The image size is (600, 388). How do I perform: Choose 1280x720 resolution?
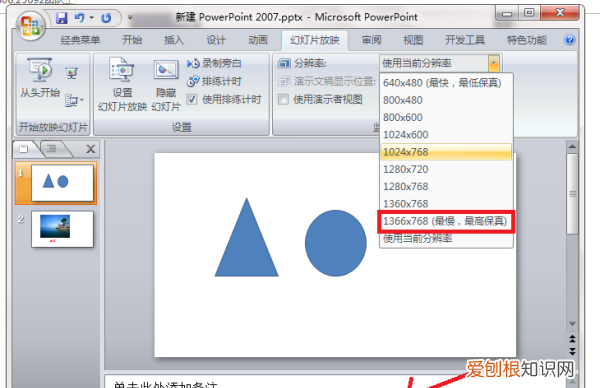pyautogui.click(x=446, y=169)
